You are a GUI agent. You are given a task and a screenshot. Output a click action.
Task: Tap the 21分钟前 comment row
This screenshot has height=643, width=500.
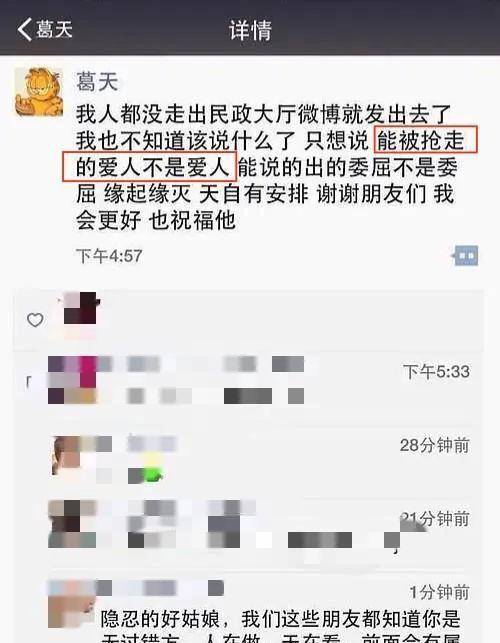pos(258,525)
